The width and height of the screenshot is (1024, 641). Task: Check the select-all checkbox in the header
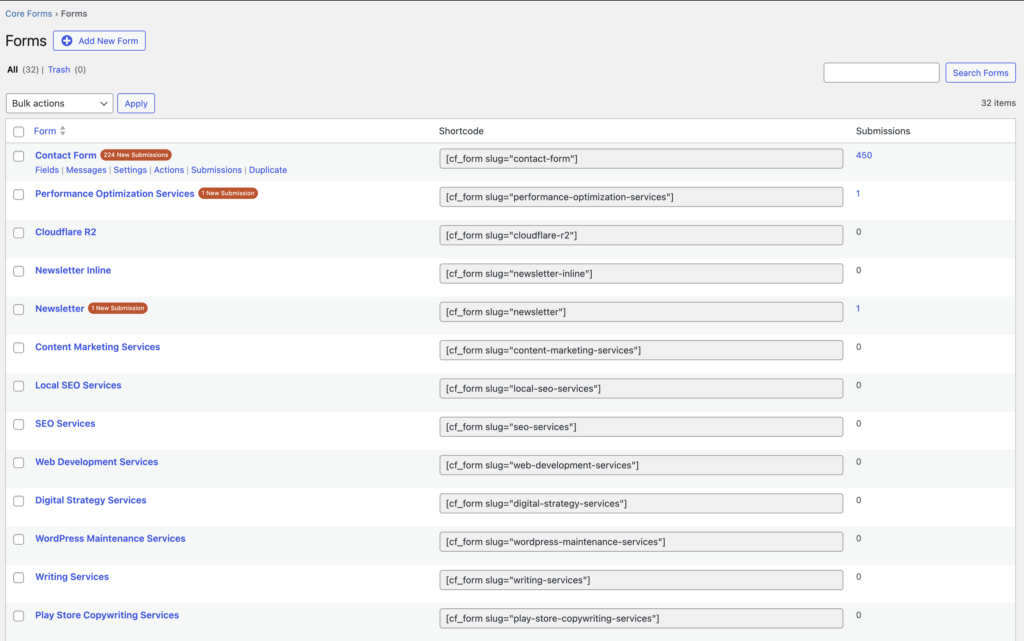17,130
